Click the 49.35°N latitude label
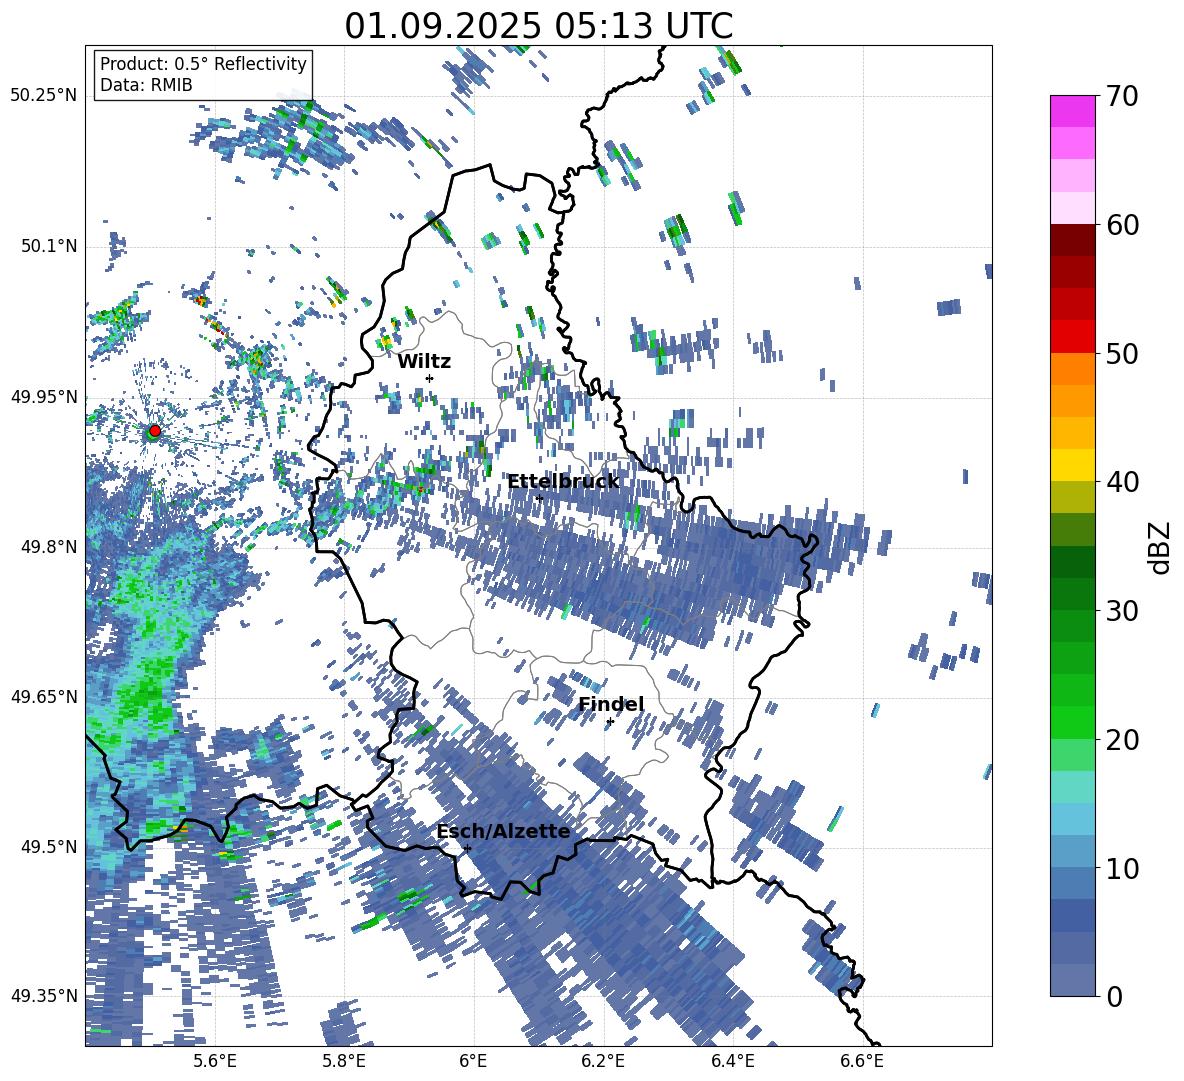The image size is (1184, 1081). (45, 996)
